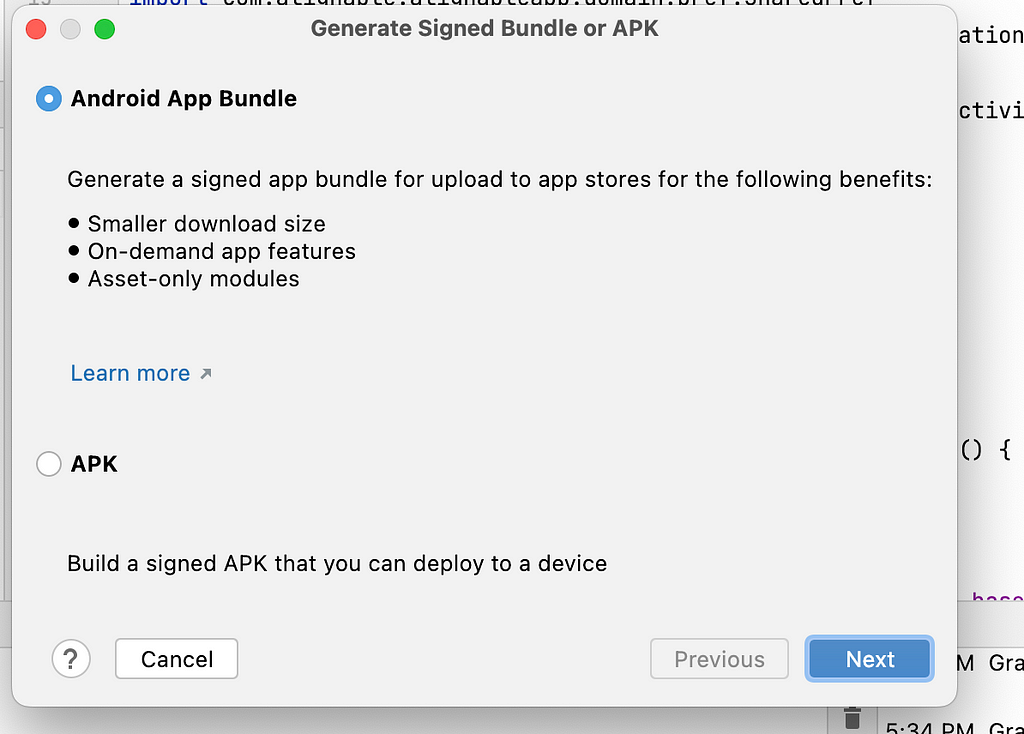Choose the APK radio button
The height and width of the screenshot is (734, 1024).
(x=49, y=464)
